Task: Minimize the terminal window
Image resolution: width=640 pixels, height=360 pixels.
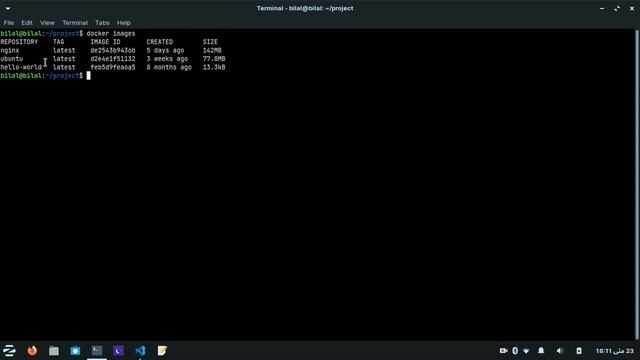Action: (602, 8)
